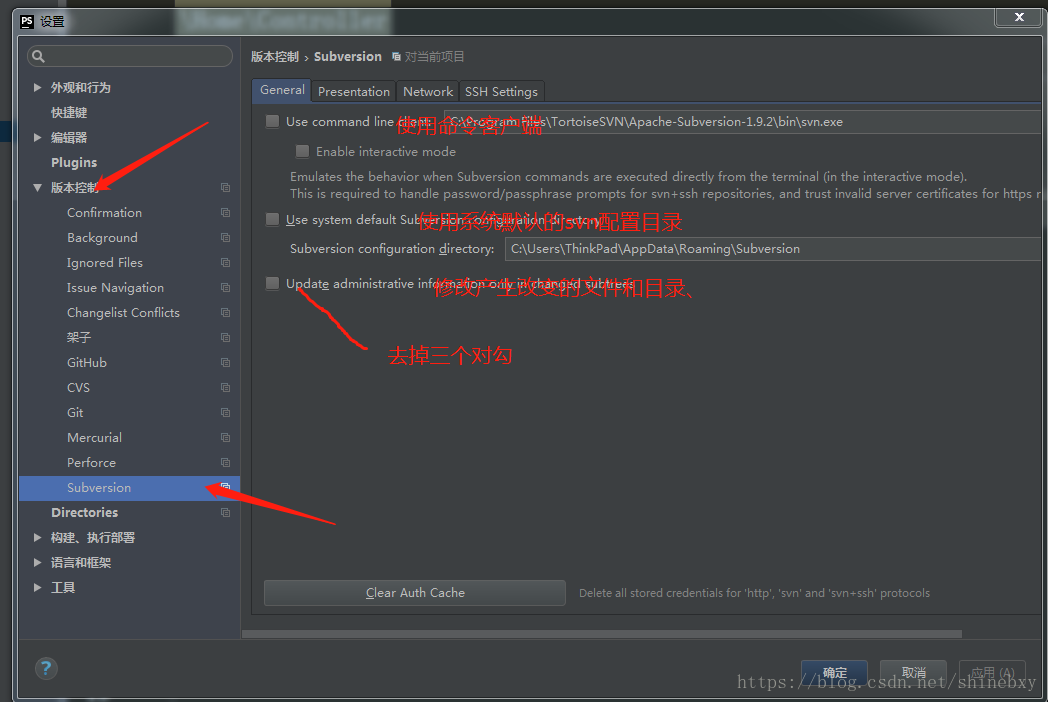The width and height of the screenshot is (1048, 702).
Task: Switch to the Presentation tab
Action: point(354,92)
